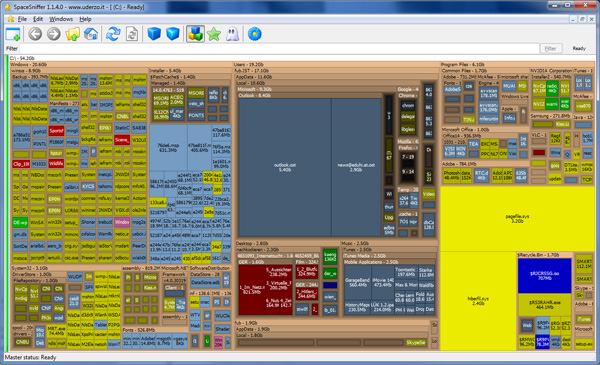Screen dimensions: 600x365
Task: Click the New View toolbar icon
Action: (13, 34)
